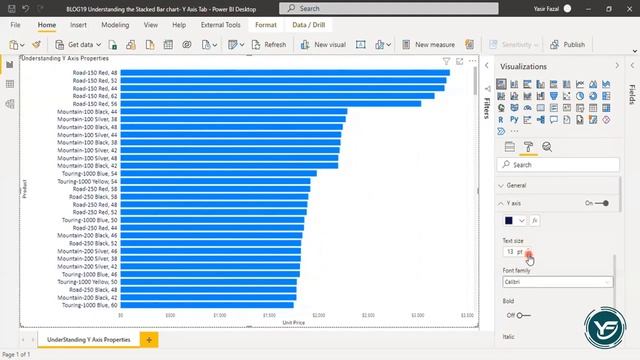640x360 pixels.
Task: Collapse the Visualizations pane chevron
Action: pyautogui.click(x=617, y=66)
